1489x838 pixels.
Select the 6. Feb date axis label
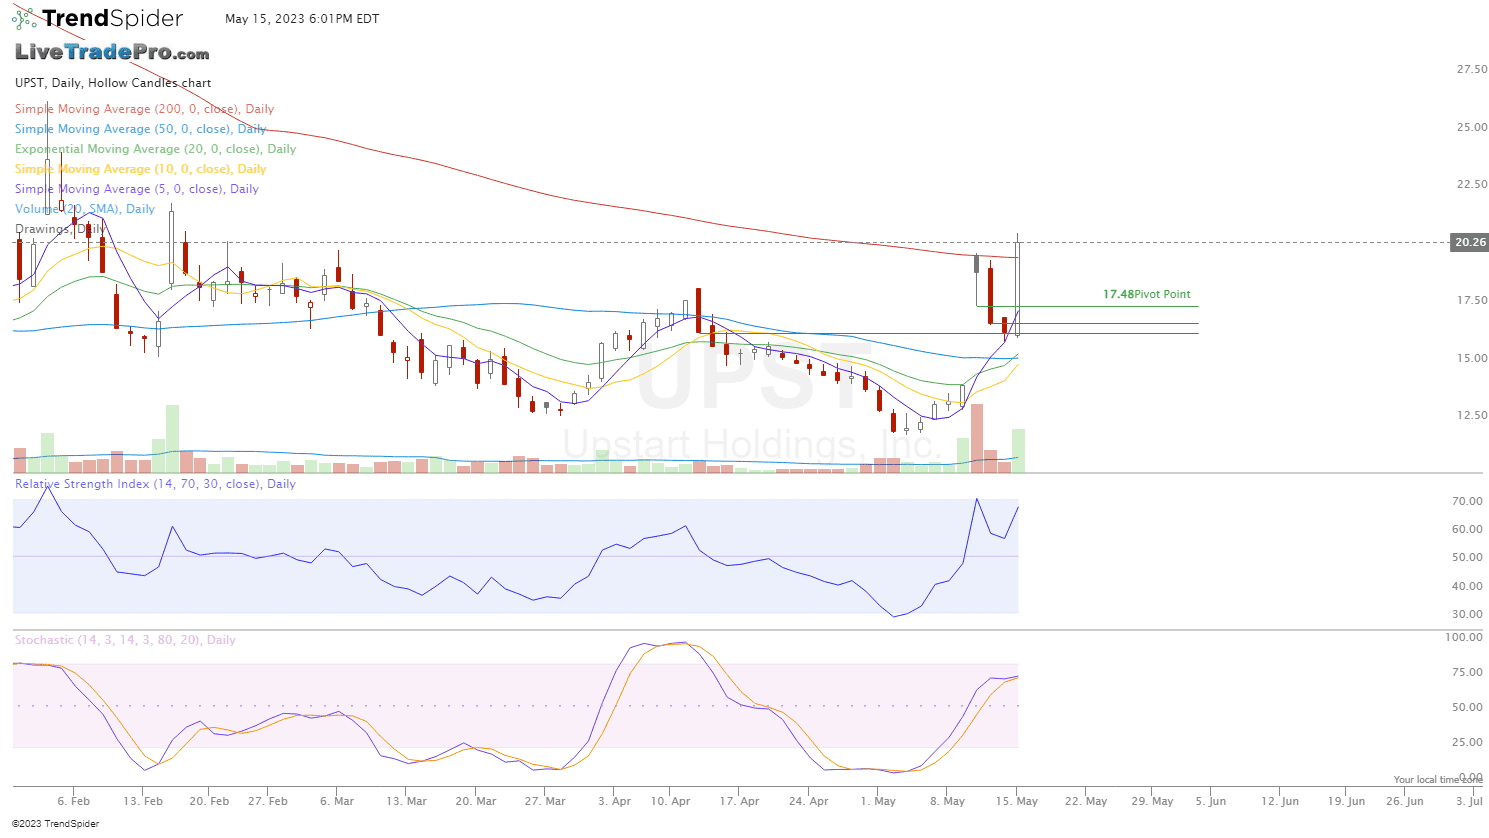click(73, 801)
